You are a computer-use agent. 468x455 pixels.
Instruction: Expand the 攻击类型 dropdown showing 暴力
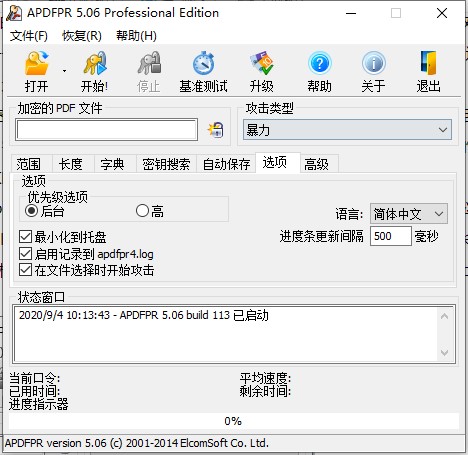pyautogui.click(x=347, y=130)
